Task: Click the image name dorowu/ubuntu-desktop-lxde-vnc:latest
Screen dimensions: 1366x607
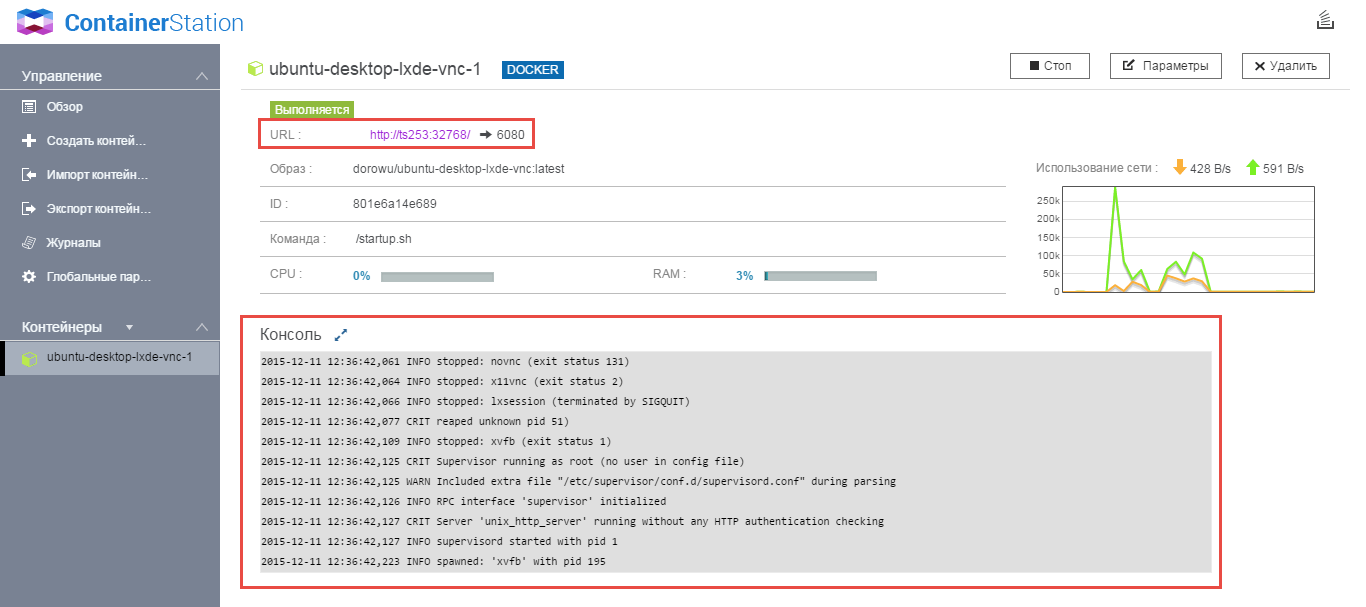Action: click(x=459, y=169)
